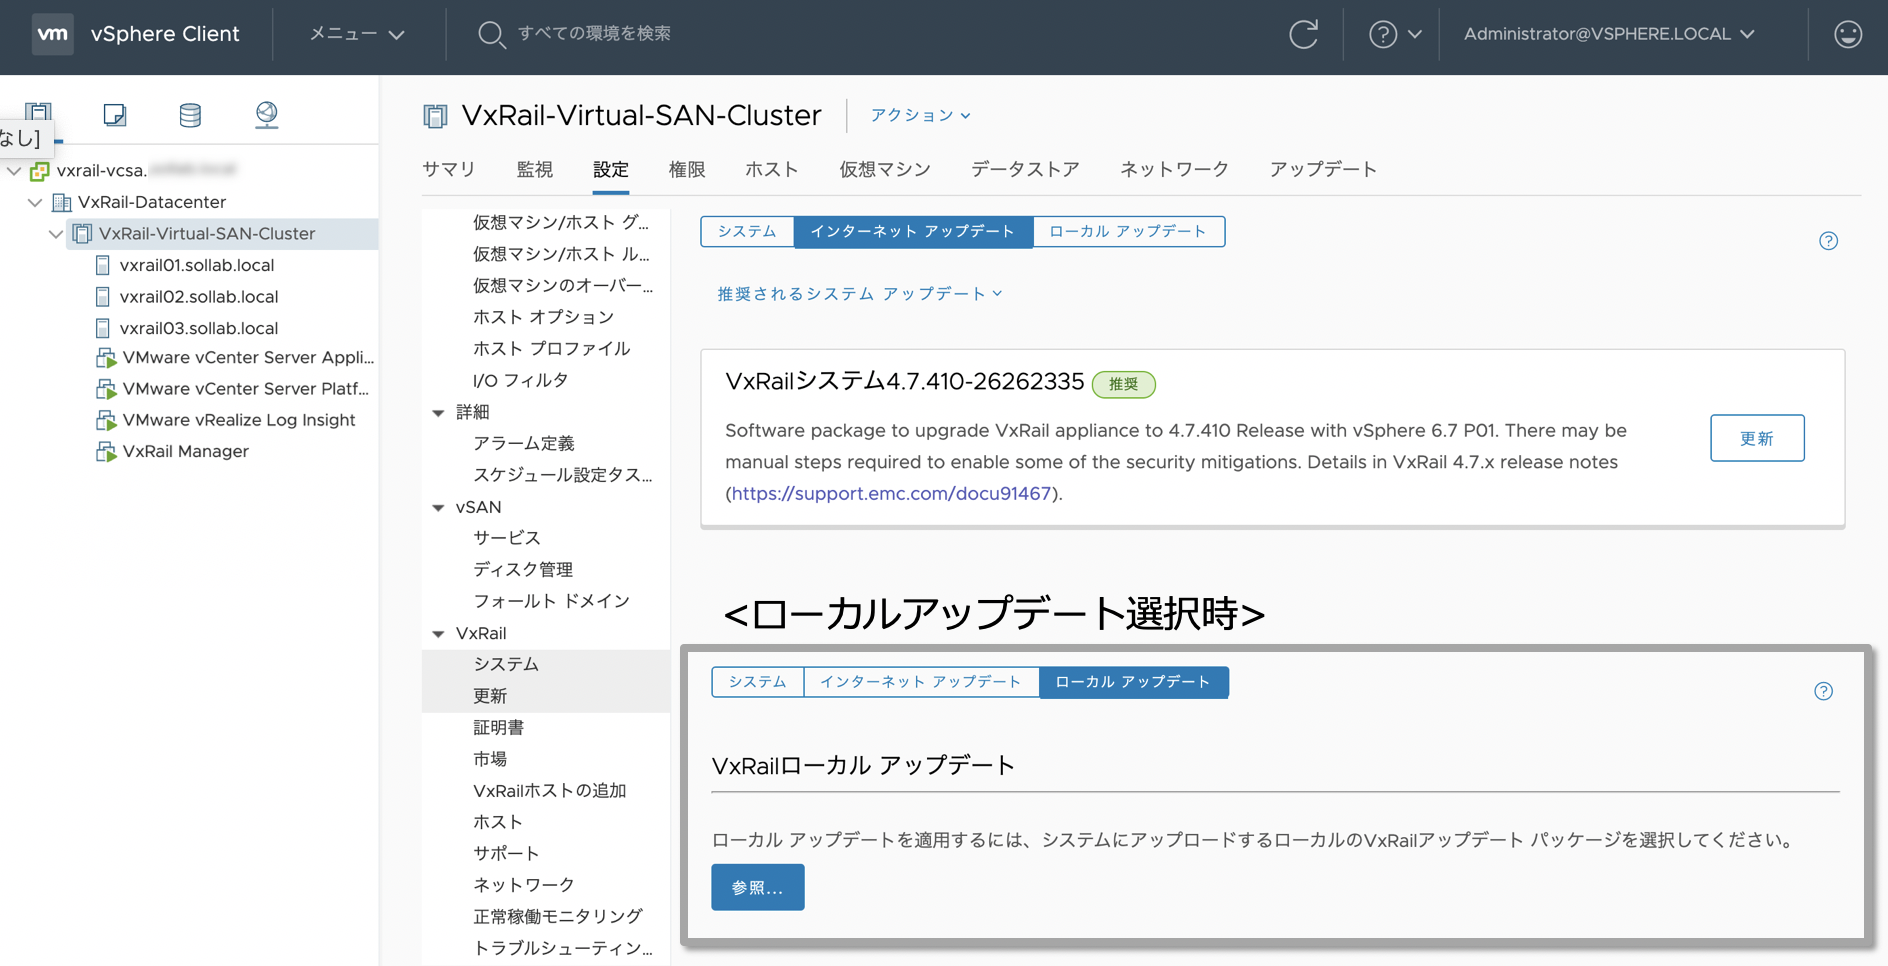This screenshot has width=1888, height=966.
Task: Open support.emc.com/docu91467 link
Action: coord(891,493)
